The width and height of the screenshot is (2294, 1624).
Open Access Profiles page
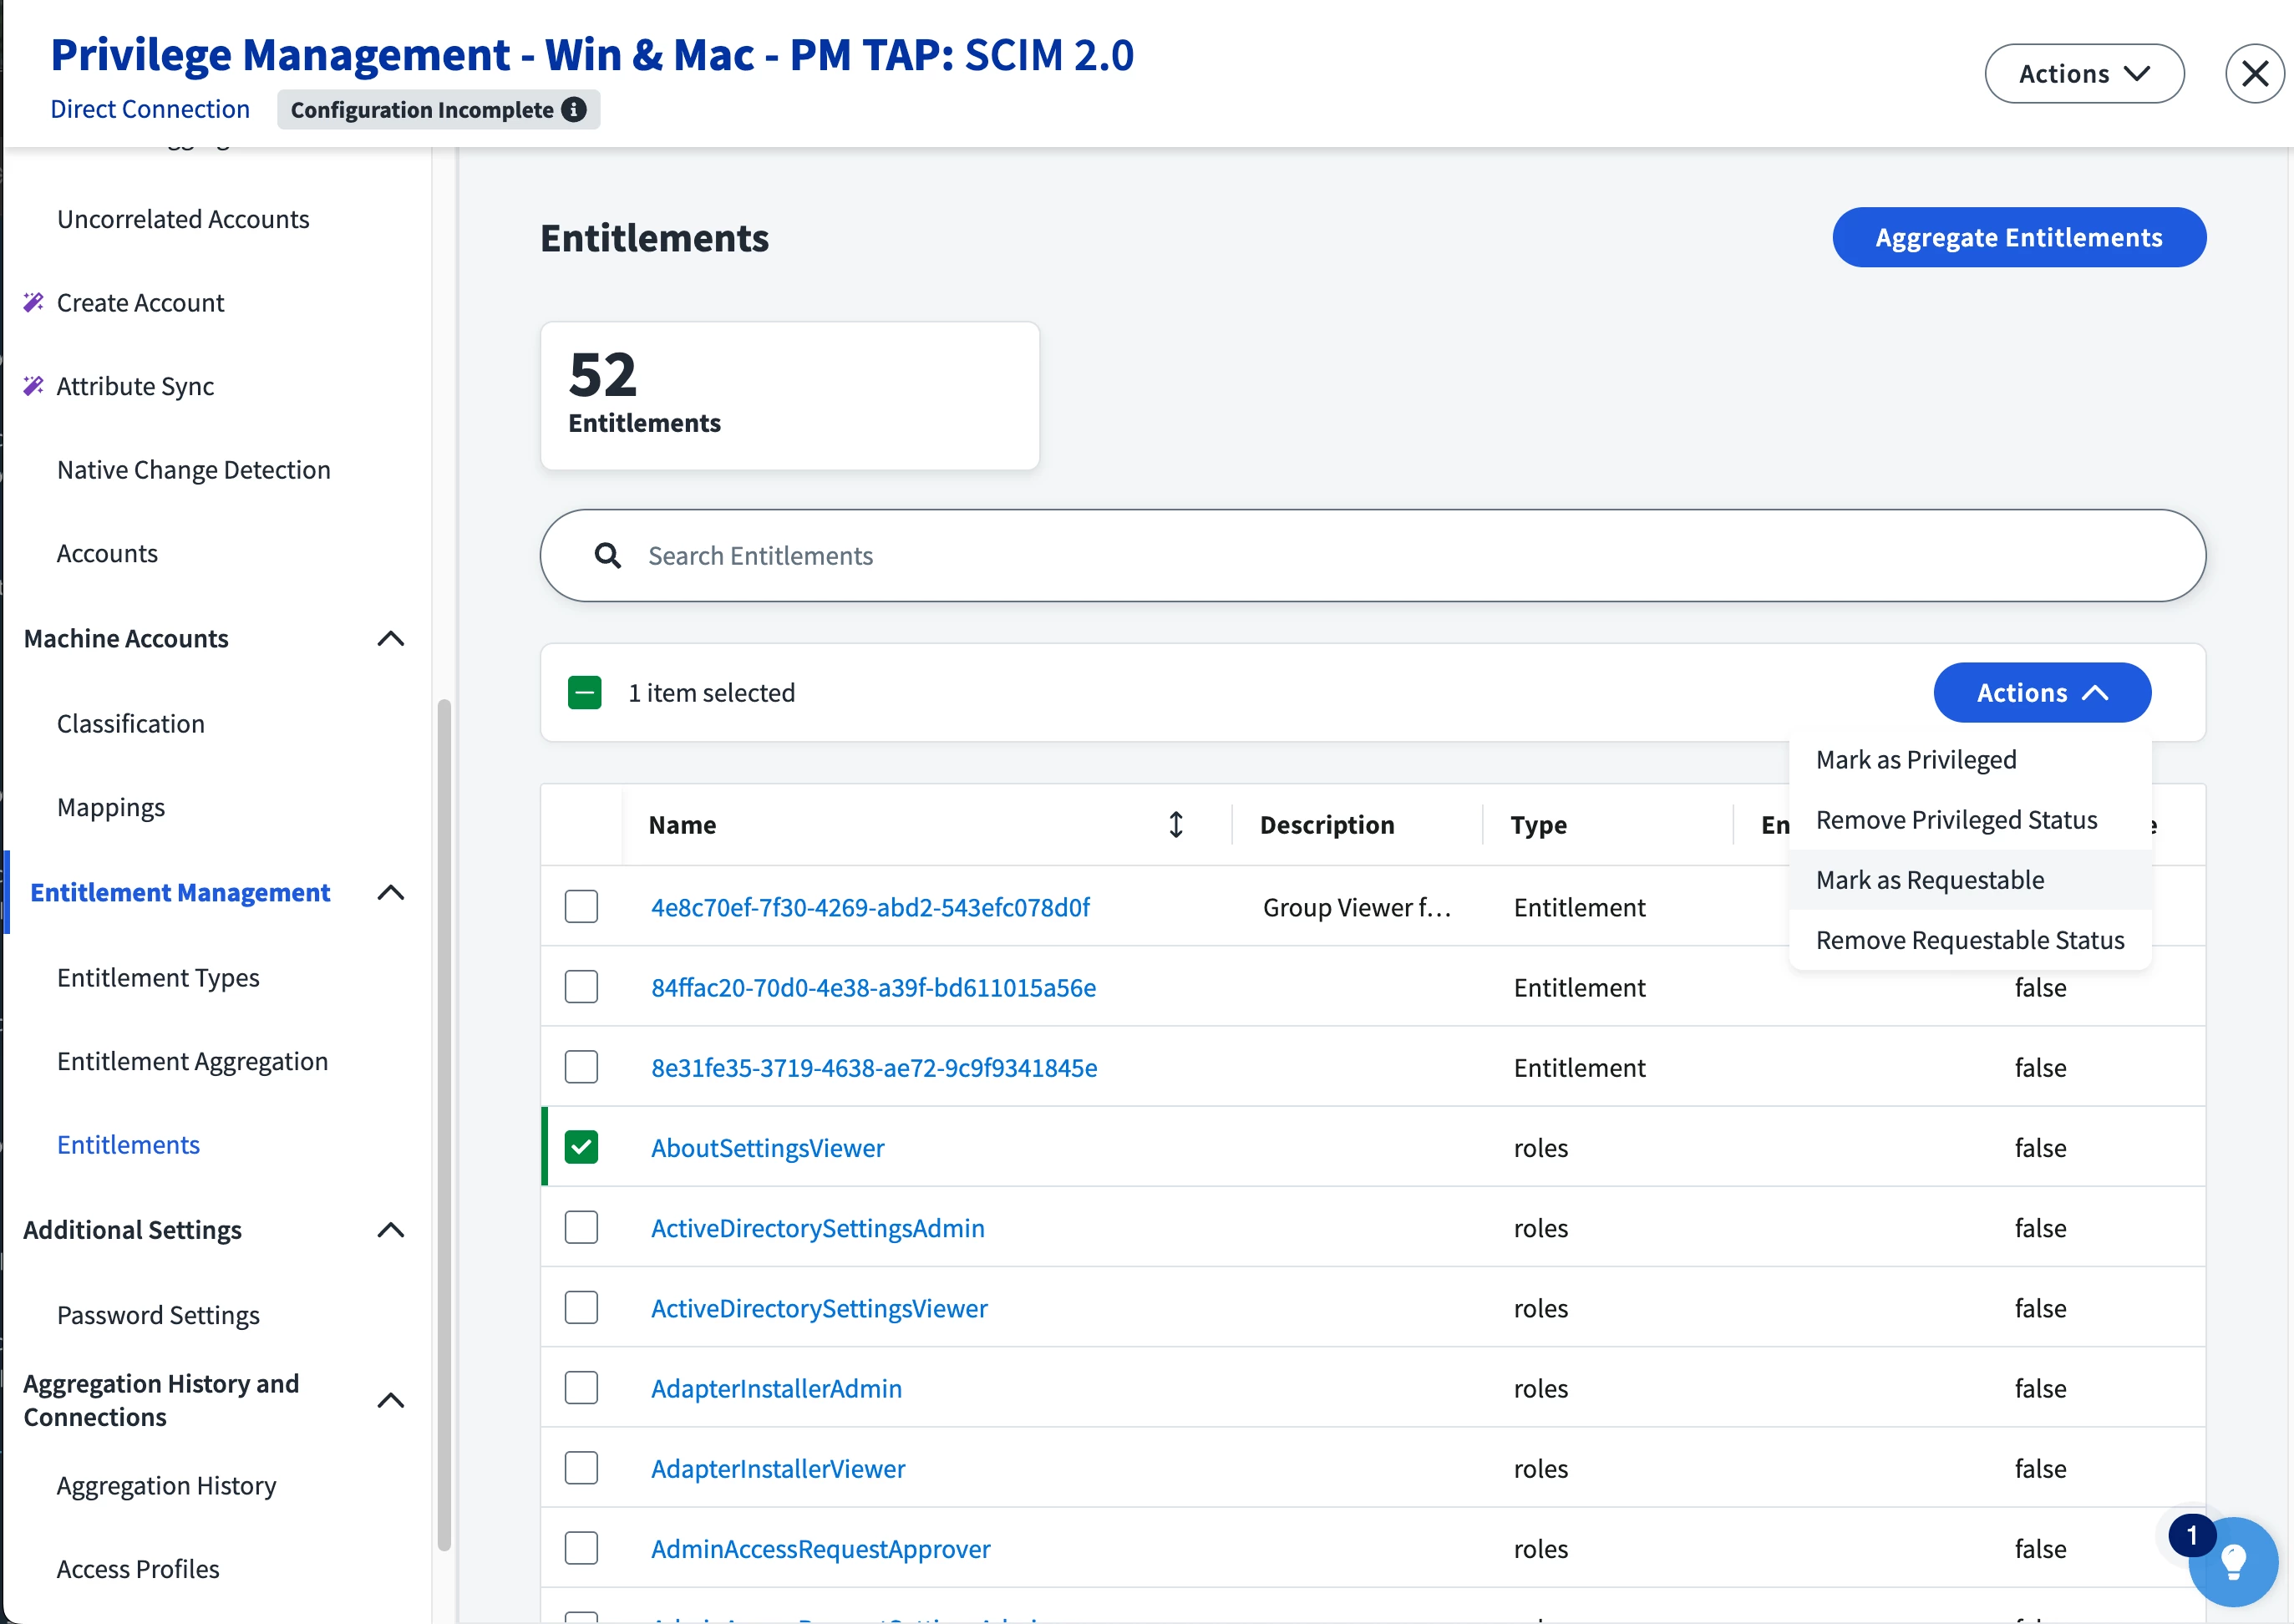138,1569
